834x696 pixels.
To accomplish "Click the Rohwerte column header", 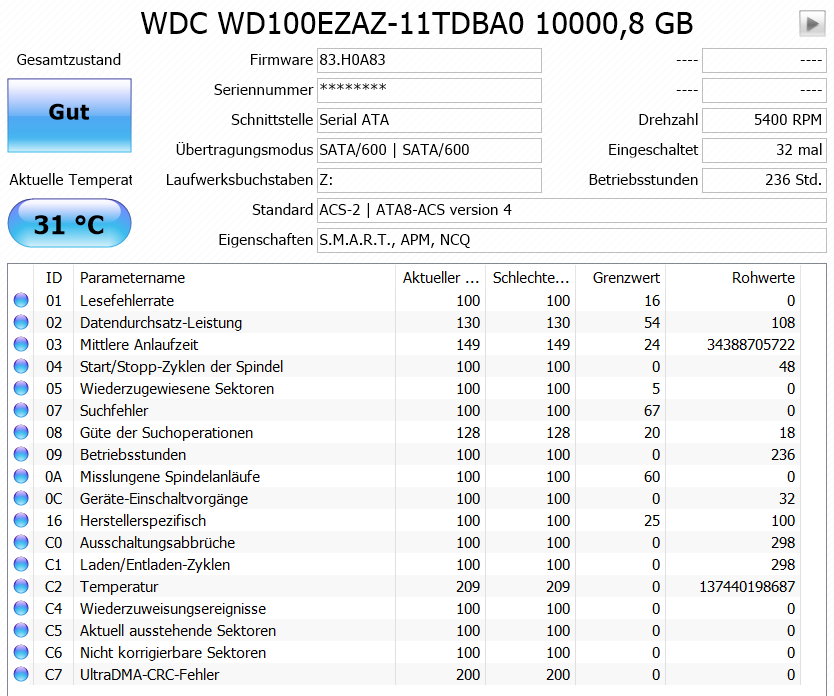I will pos(733,278).
